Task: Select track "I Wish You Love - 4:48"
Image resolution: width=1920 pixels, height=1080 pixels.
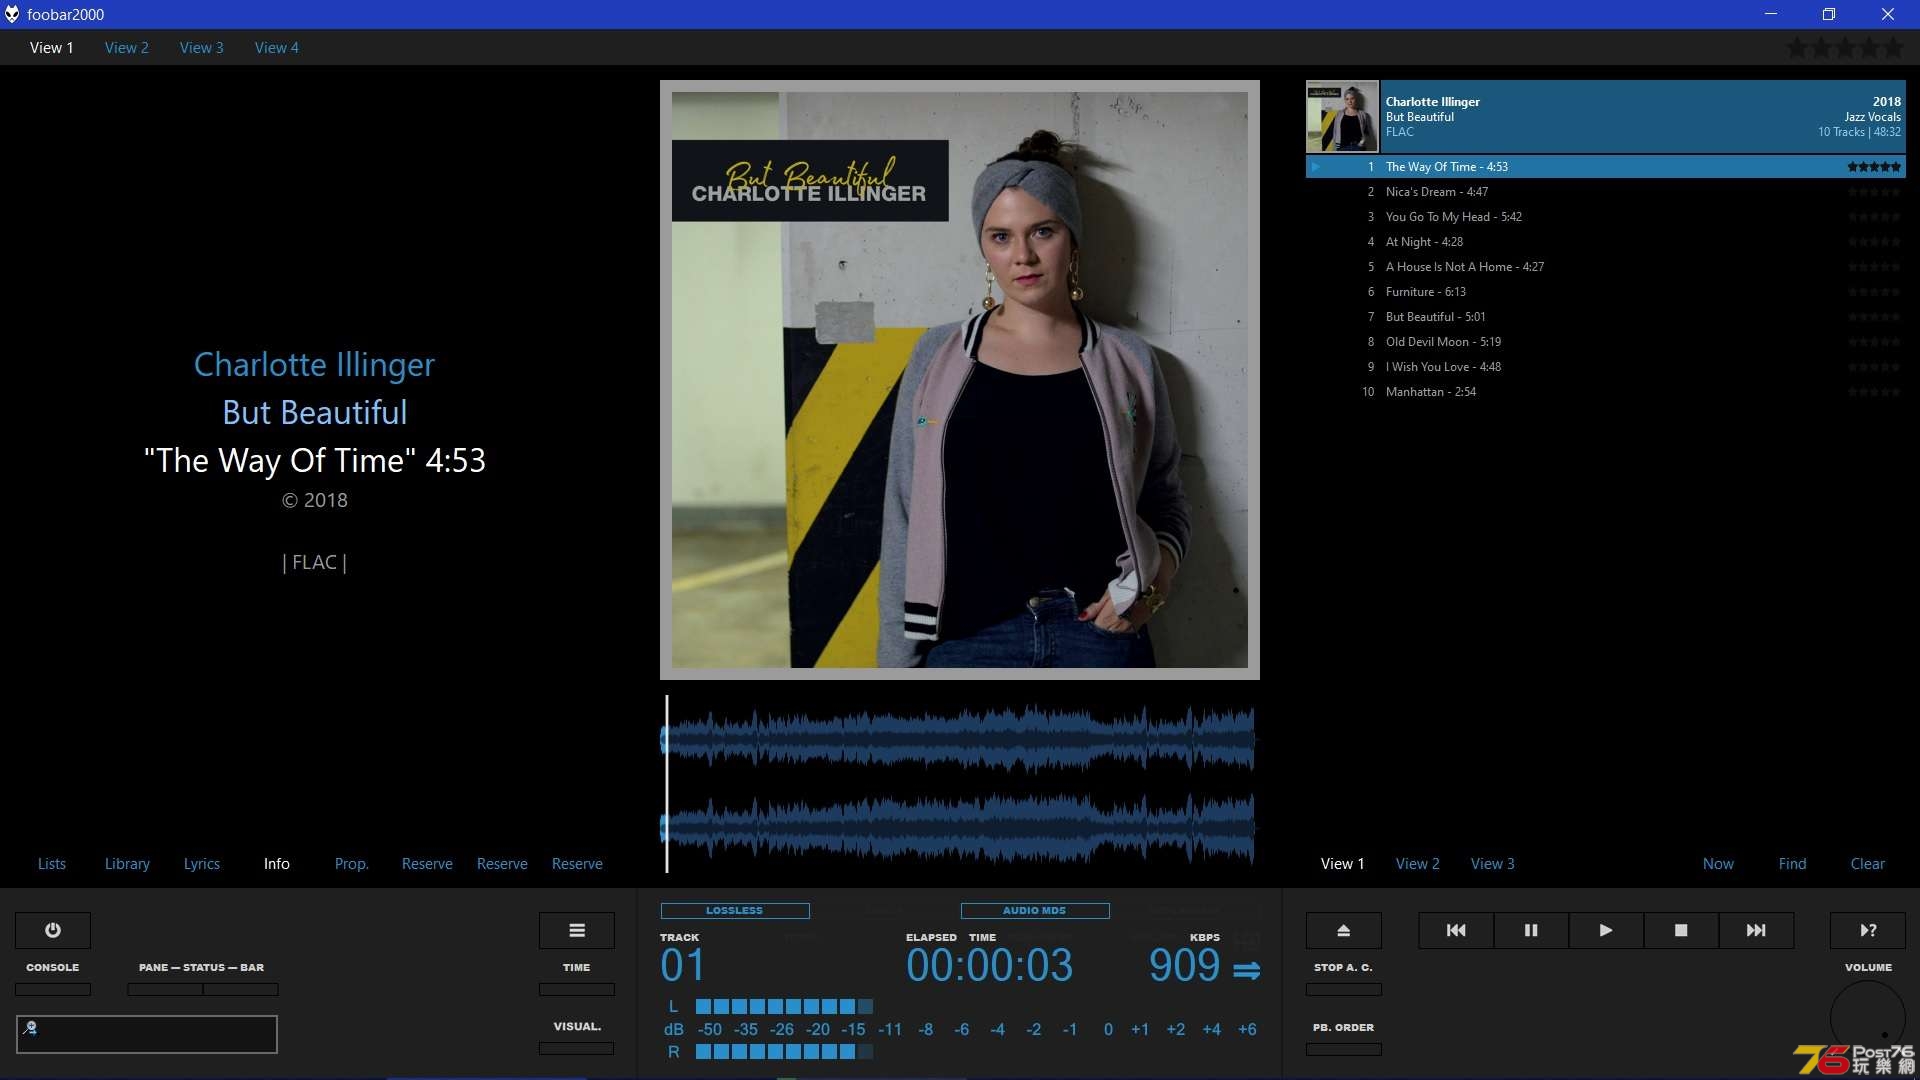Action: (1606, 367)
